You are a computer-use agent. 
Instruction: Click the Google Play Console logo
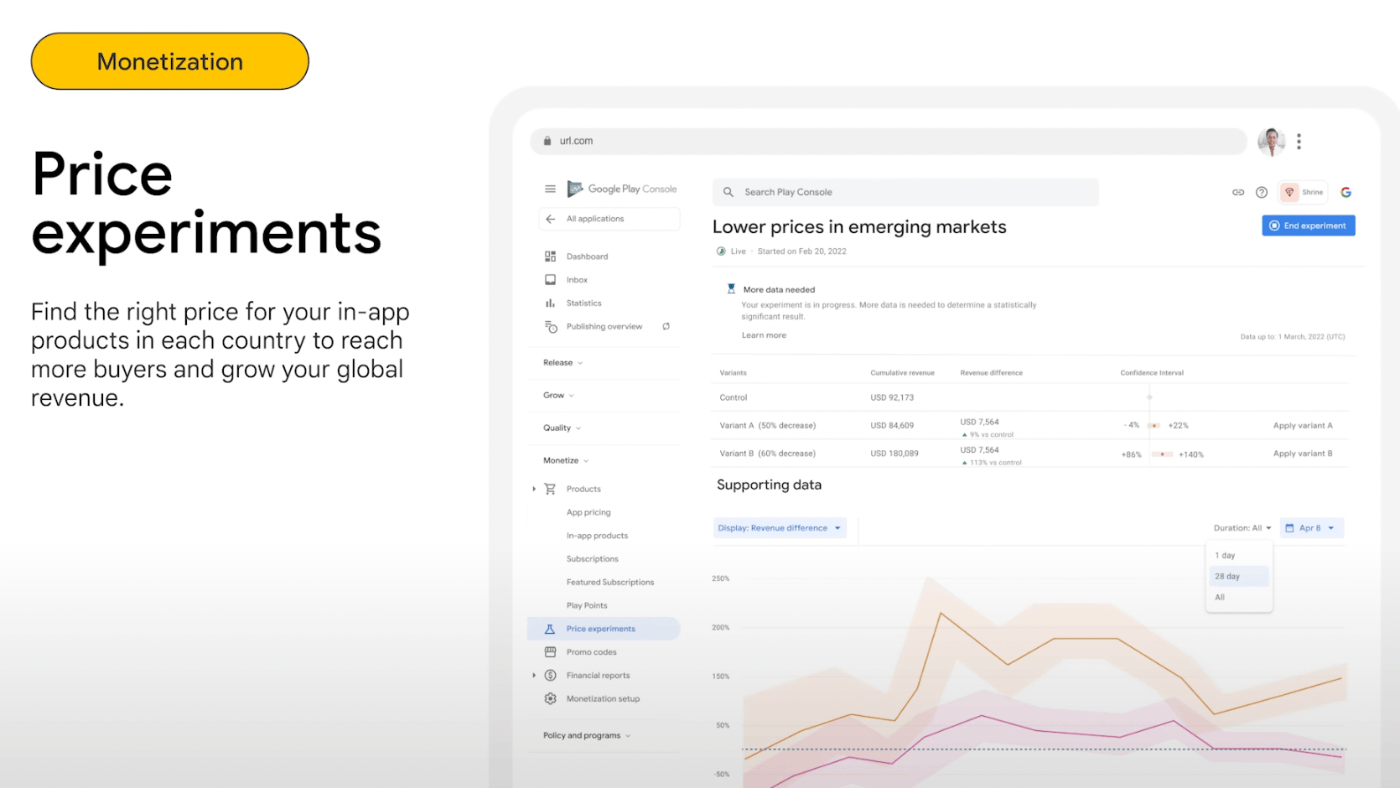[x=622, y=189]
